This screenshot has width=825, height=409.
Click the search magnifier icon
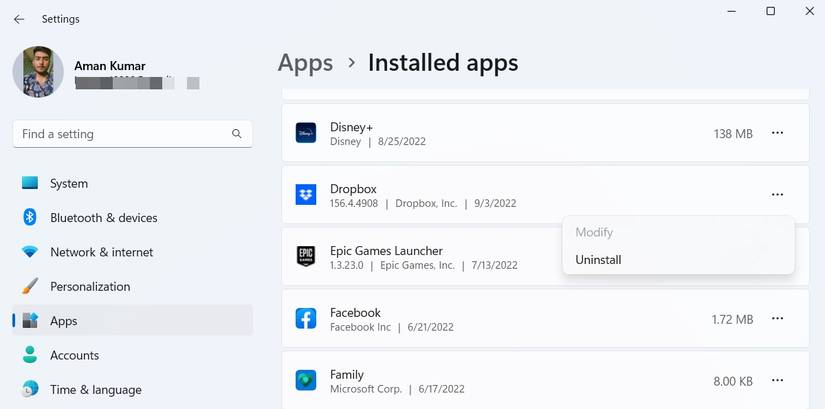(237, 134)
